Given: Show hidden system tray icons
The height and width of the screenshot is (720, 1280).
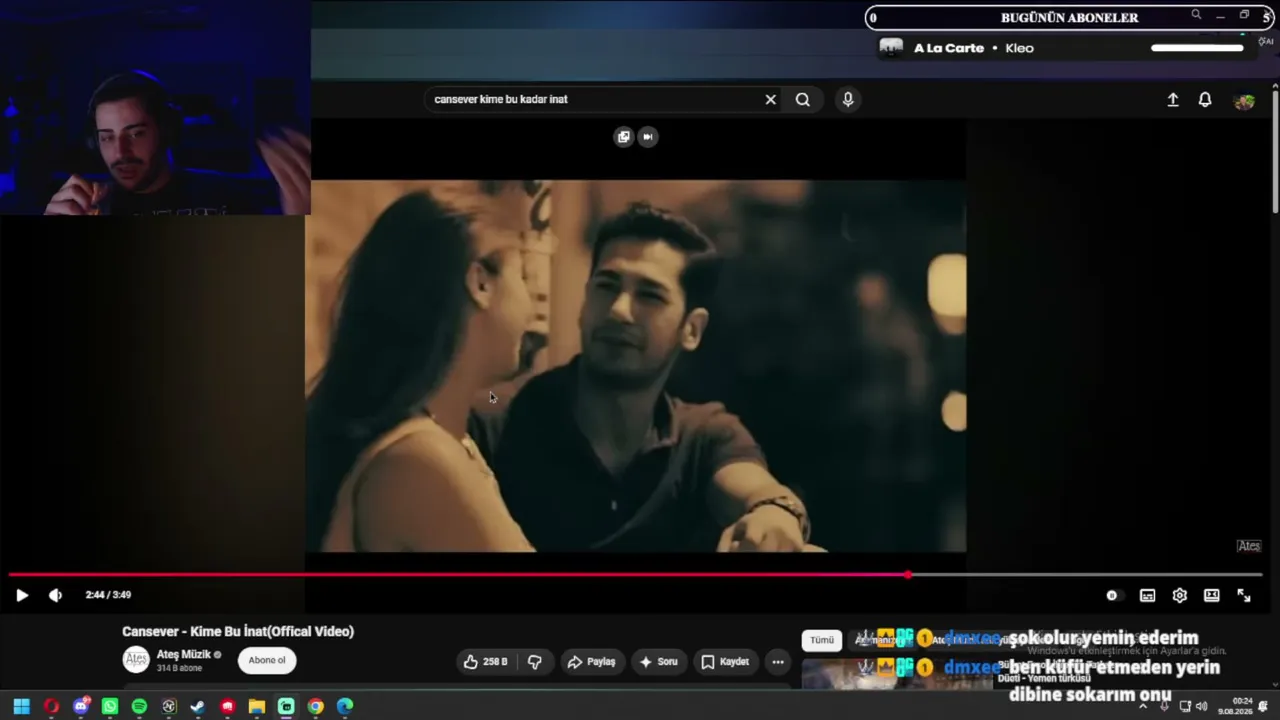Looking at the screenshot, I should click(1143, 706).
